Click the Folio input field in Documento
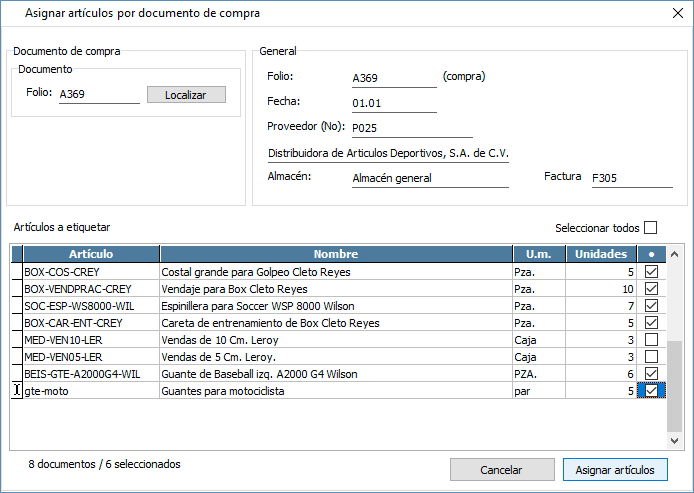Screen dimensions: 694x493 tap(99, 95)
